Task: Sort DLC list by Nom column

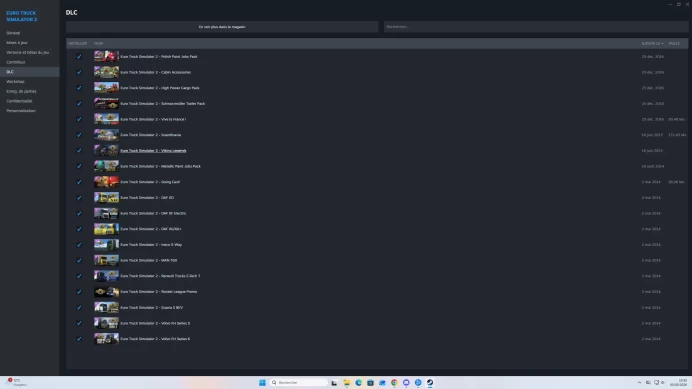Action: coord(98,43)
